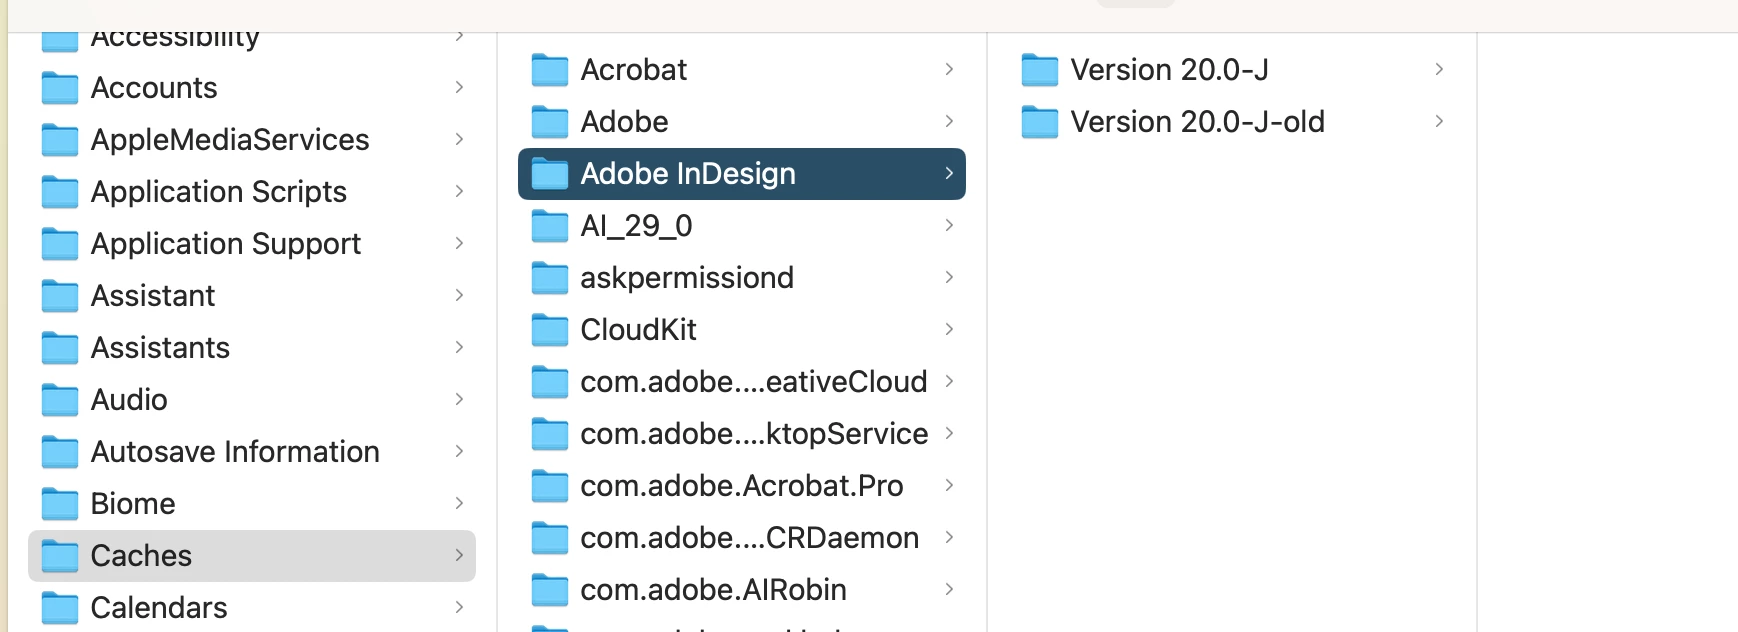Select the Application Scripts folder
Screen dimensions: 1738x632
pyautogui.click(x=218, y=192)
